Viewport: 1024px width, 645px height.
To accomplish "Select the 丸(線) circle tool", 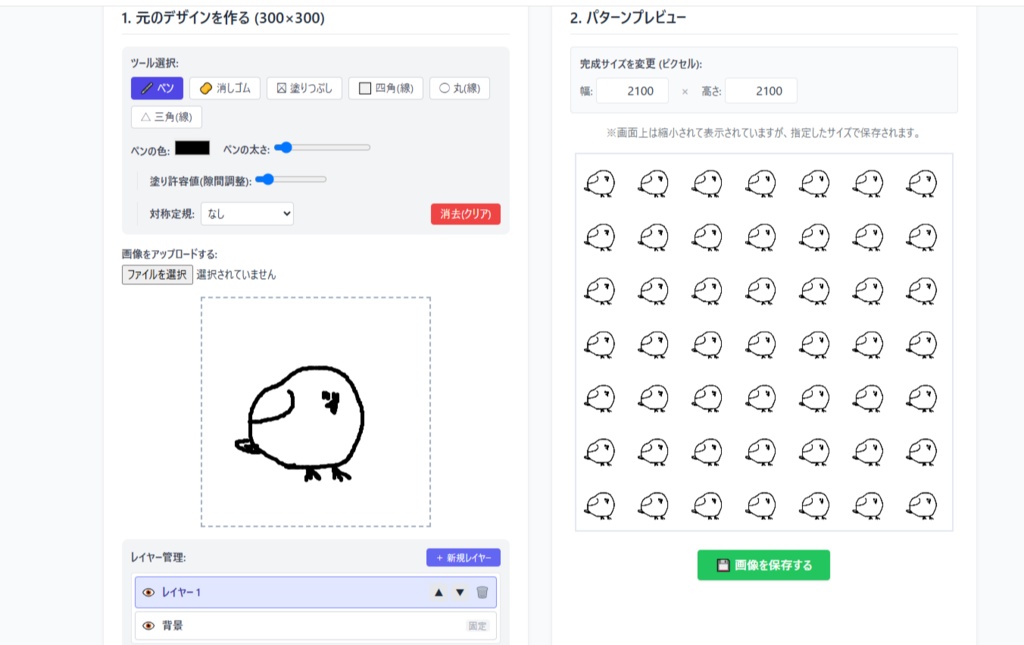I will click(x=459, y=88).
